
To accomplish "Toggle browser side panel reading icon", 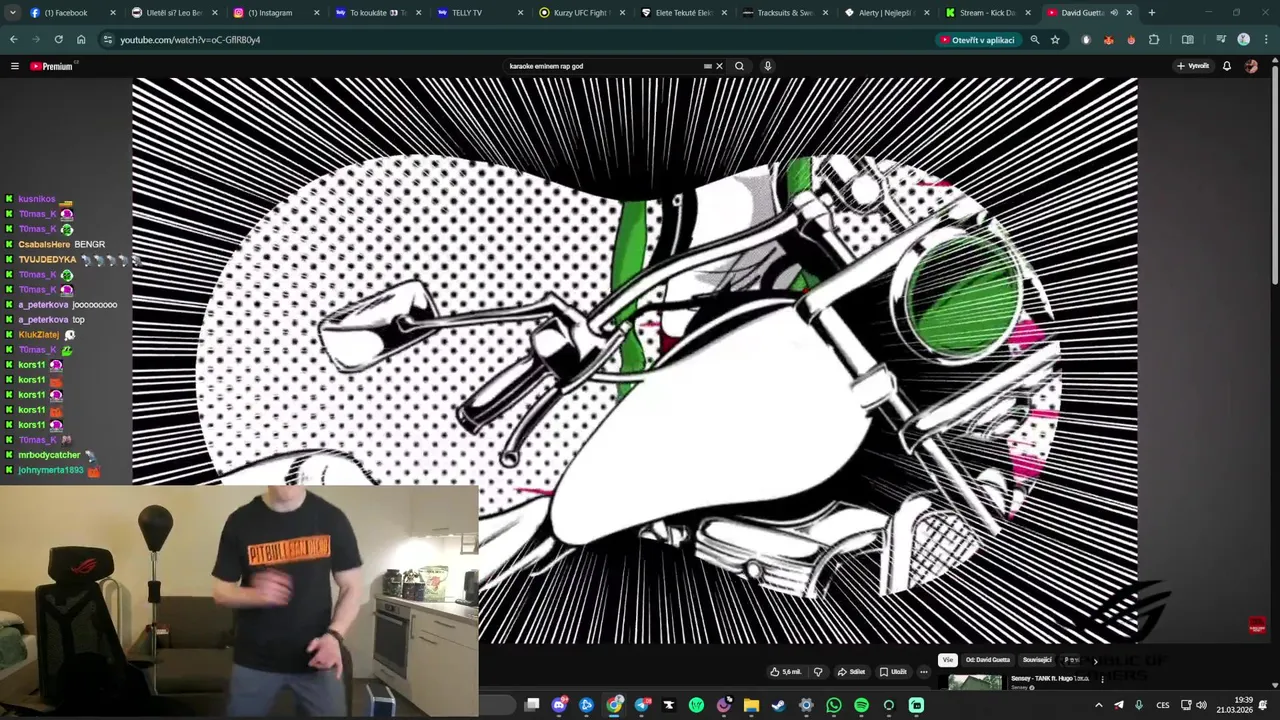I will tap(1188, 40).
